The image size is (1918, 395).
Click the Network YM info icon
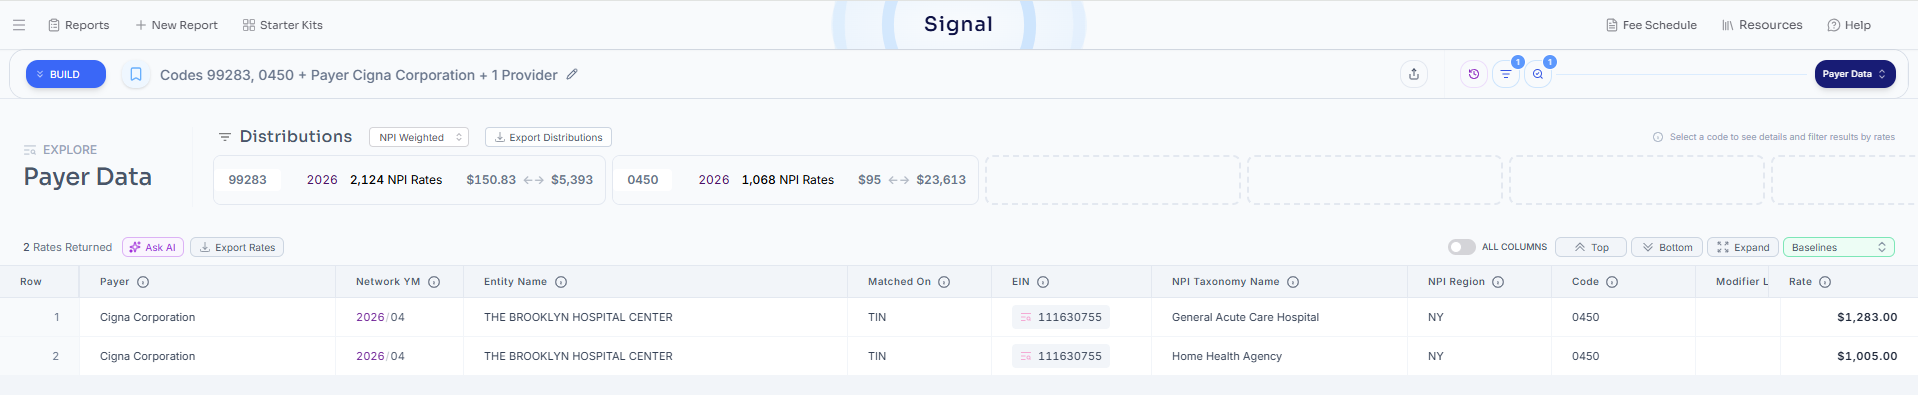tap(434, 282)
